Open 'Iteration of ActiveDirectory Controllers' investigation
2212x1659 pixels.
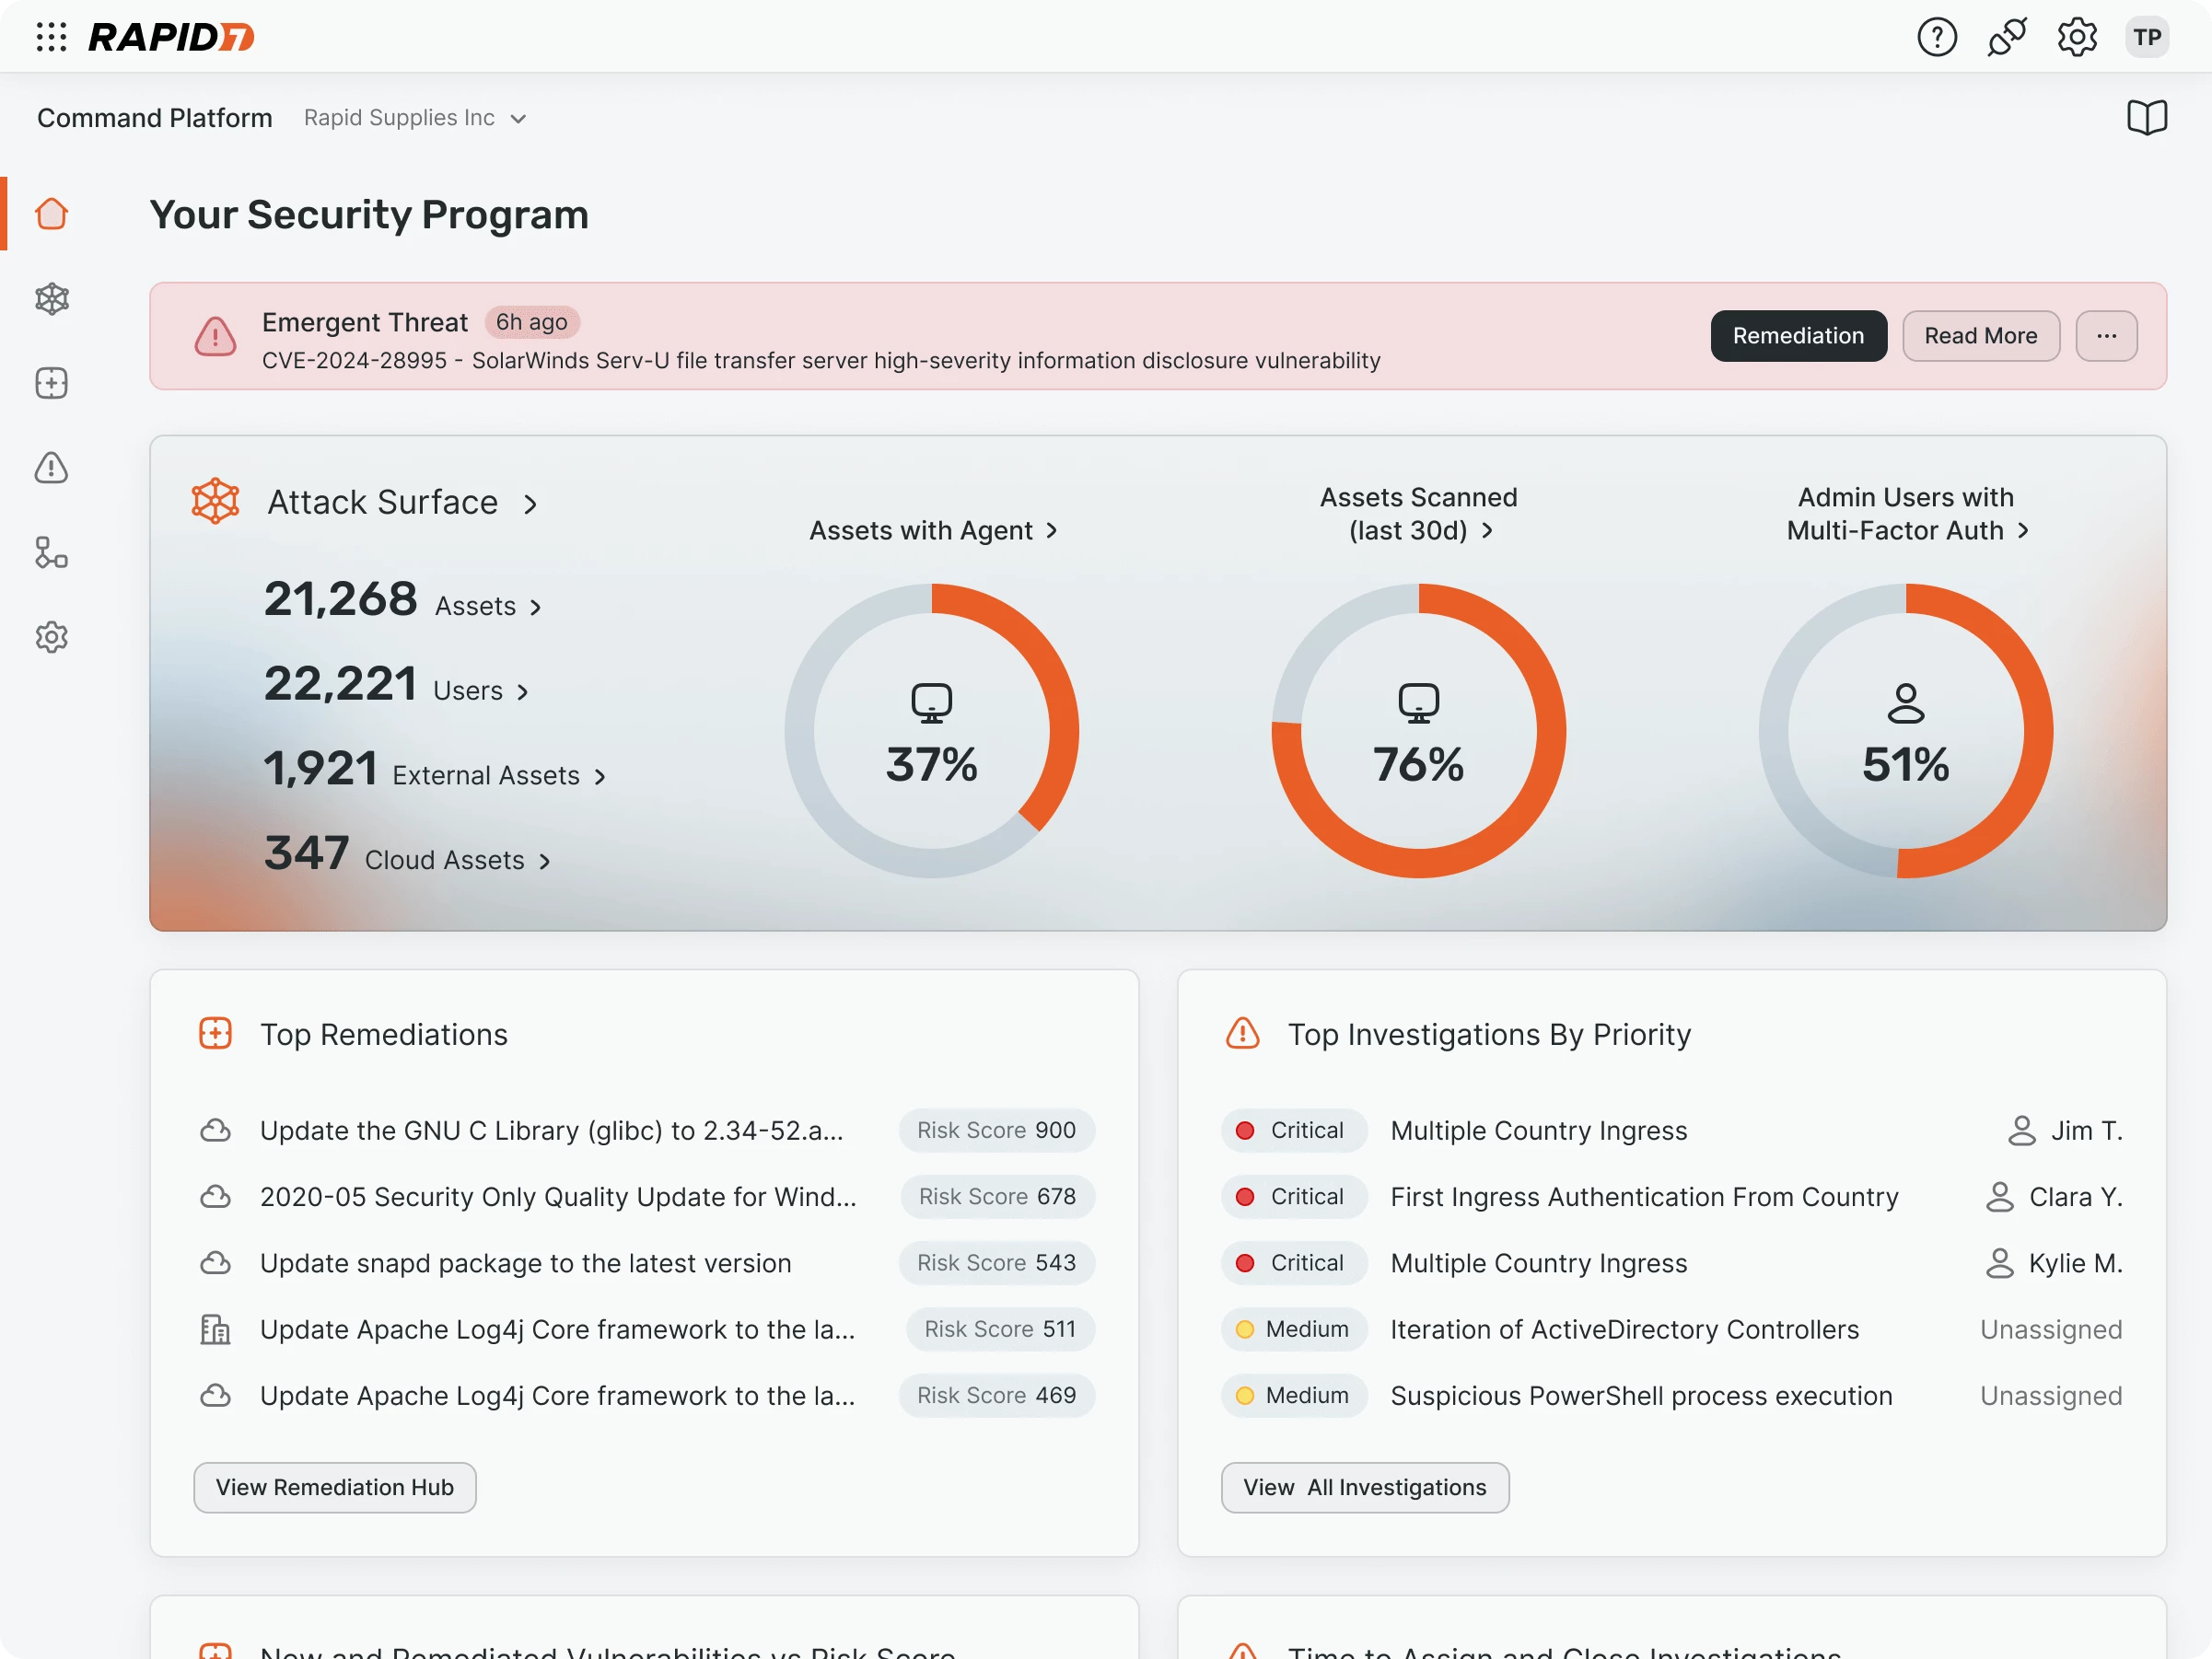1624,1329
